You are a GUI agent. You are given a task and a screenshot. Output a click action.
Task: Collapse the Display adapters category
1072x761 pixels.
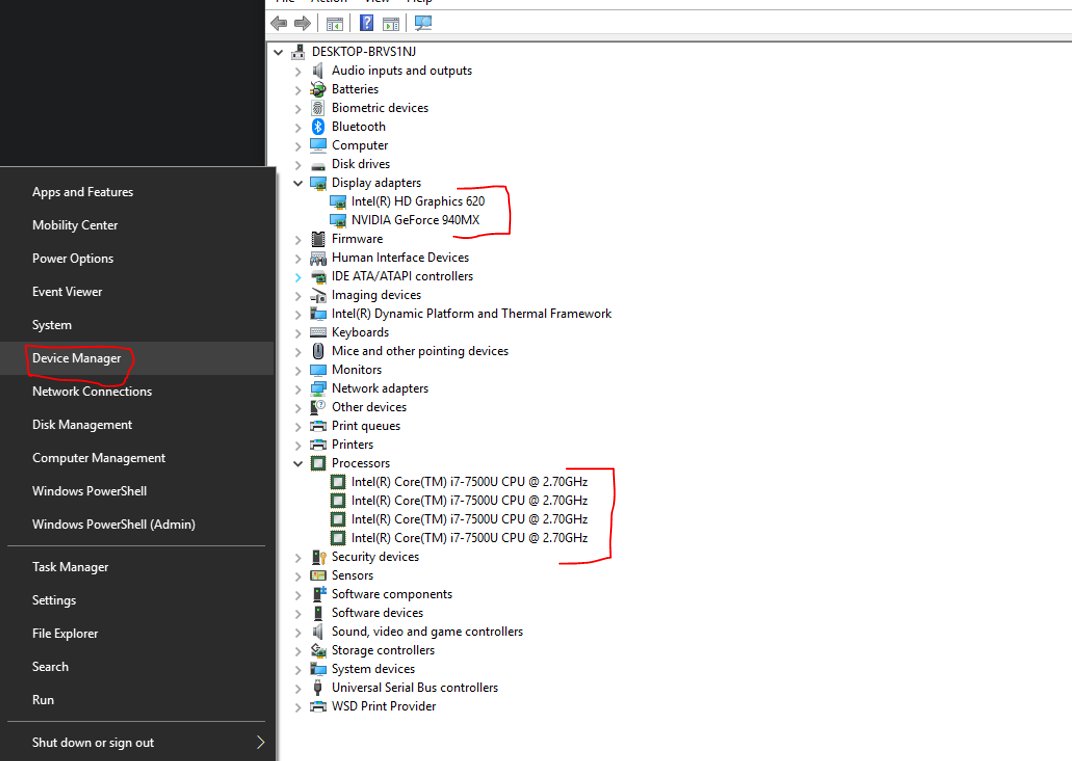(x=298, y=183)
